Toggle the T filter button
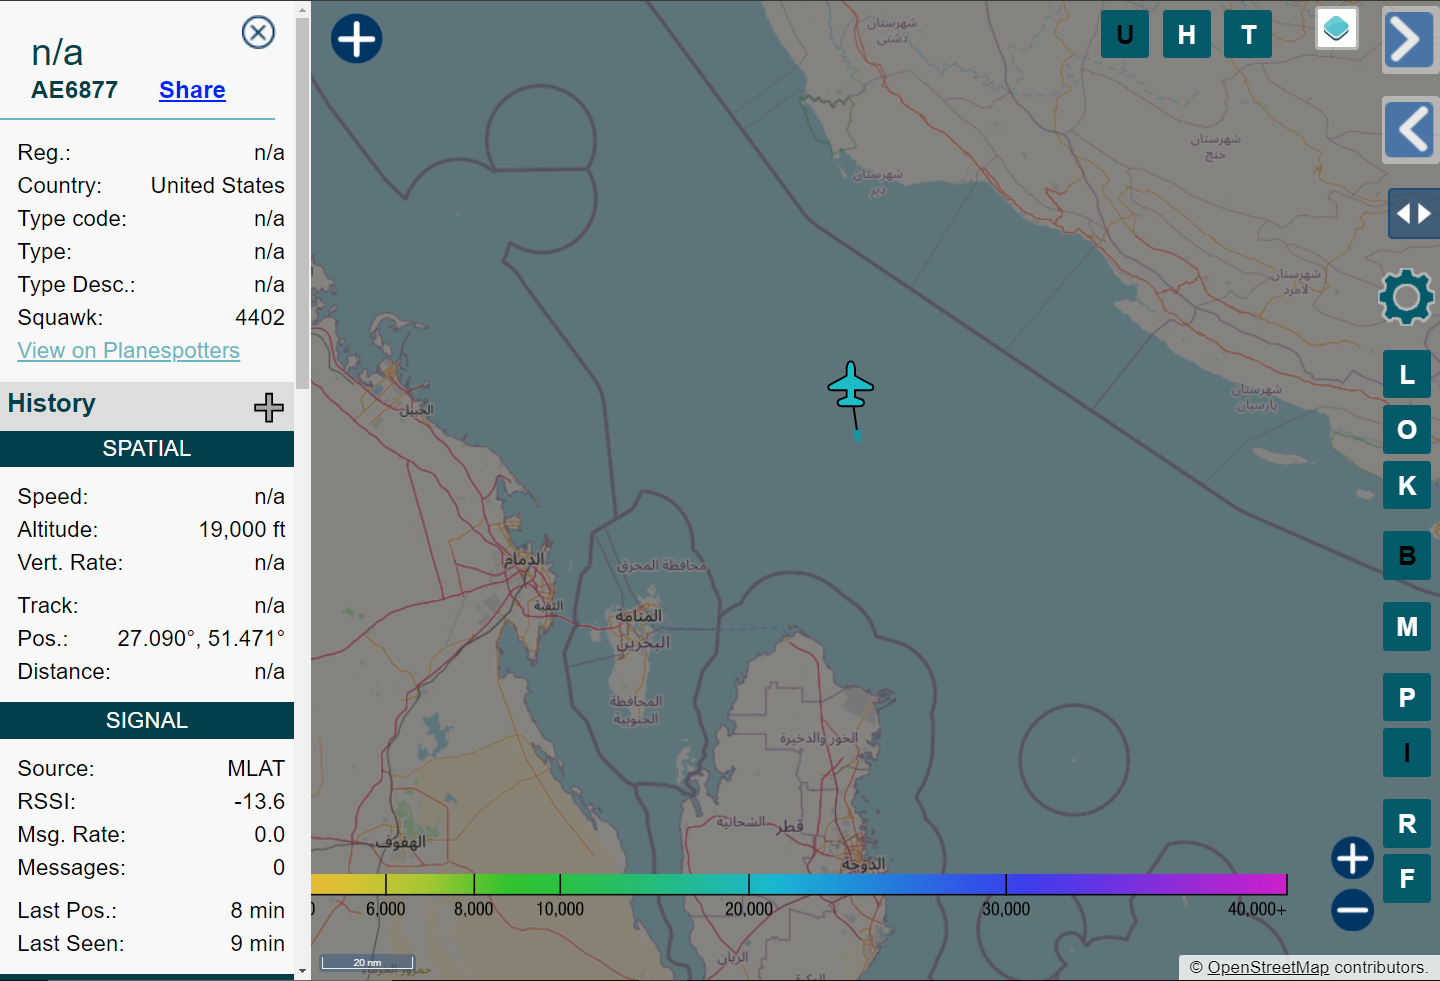The height and width of the screenshot is (981, 1440). 1248,35
